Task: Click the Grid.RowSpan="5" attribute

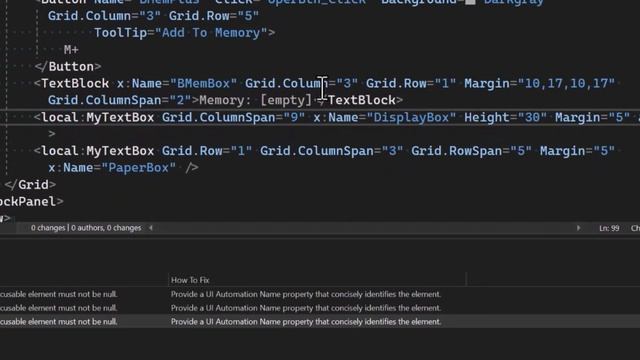Action: 471,151
